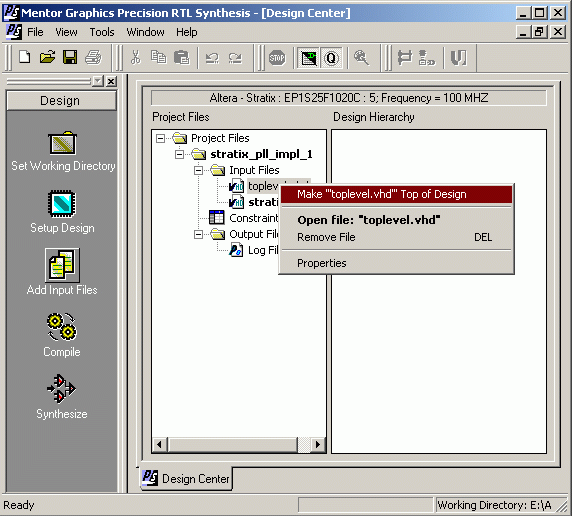572x516 pixels.
Task: Collapse the Input Files folder
Action: [x=198, y=170]
